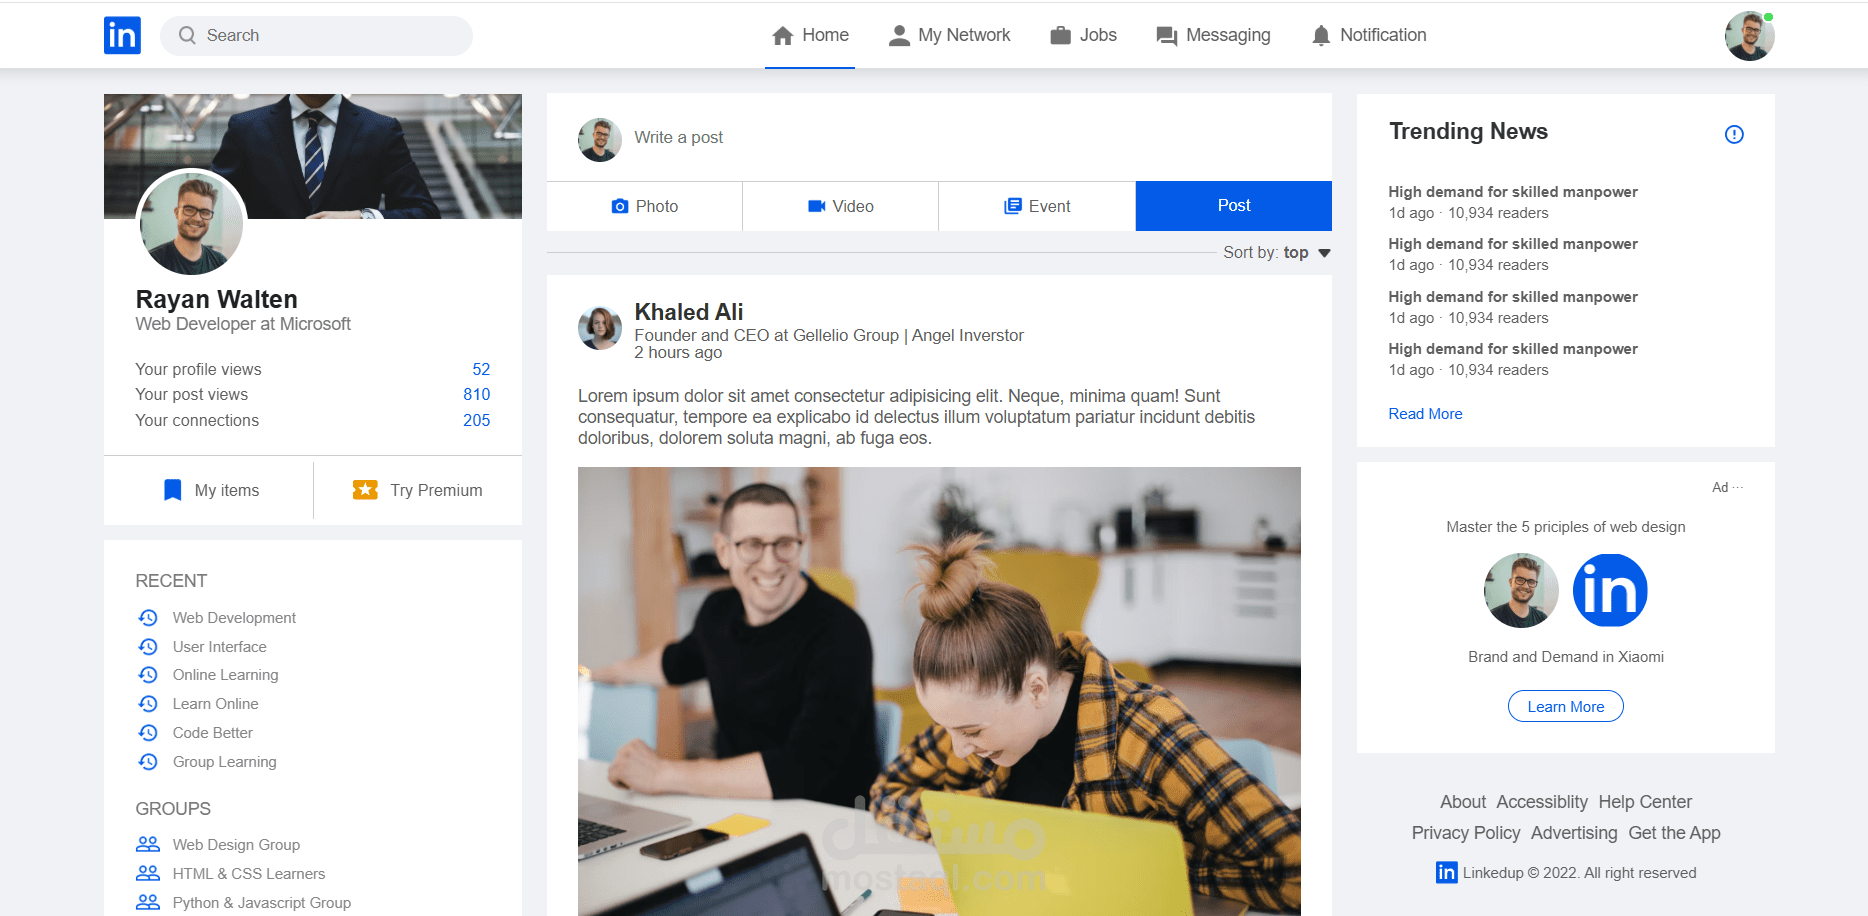Click the Jobs briefcase icon
The width and height of the screenshot is (1868, 916).
click(x=1060, y=36)
